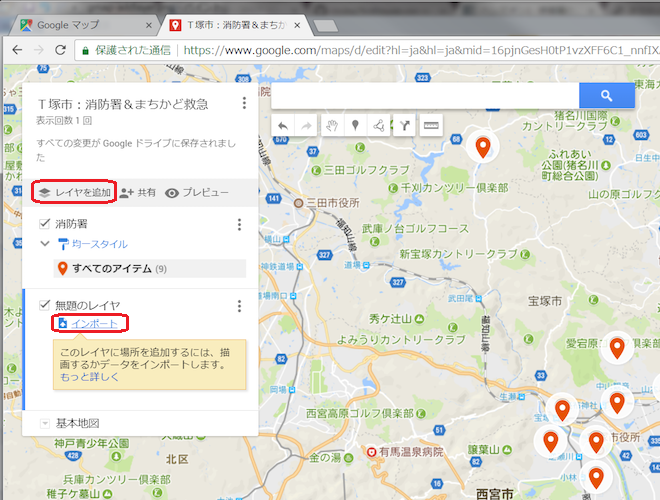Select the ruler measure distance tool
This screenshot has width=660, height=500.
click(431, 125)
